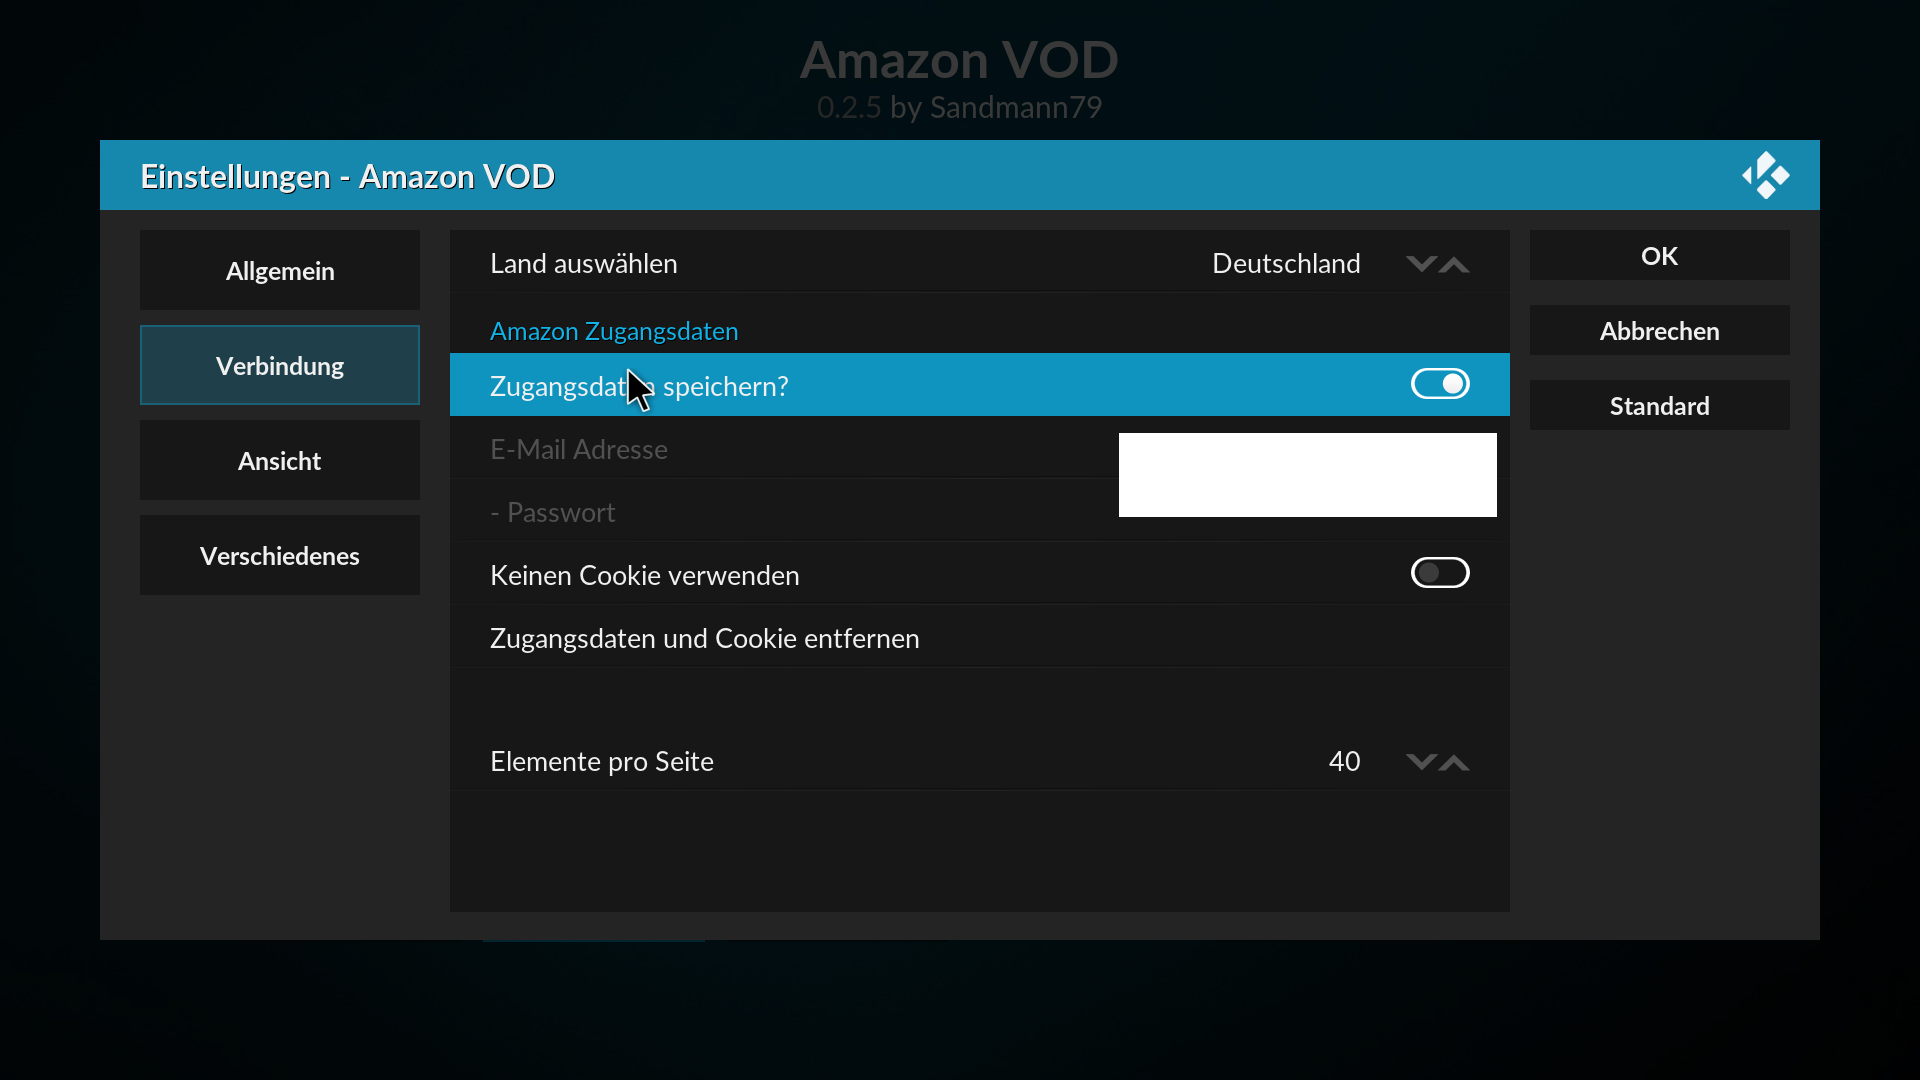Click the Deutschland country value

click(1286, 263)
